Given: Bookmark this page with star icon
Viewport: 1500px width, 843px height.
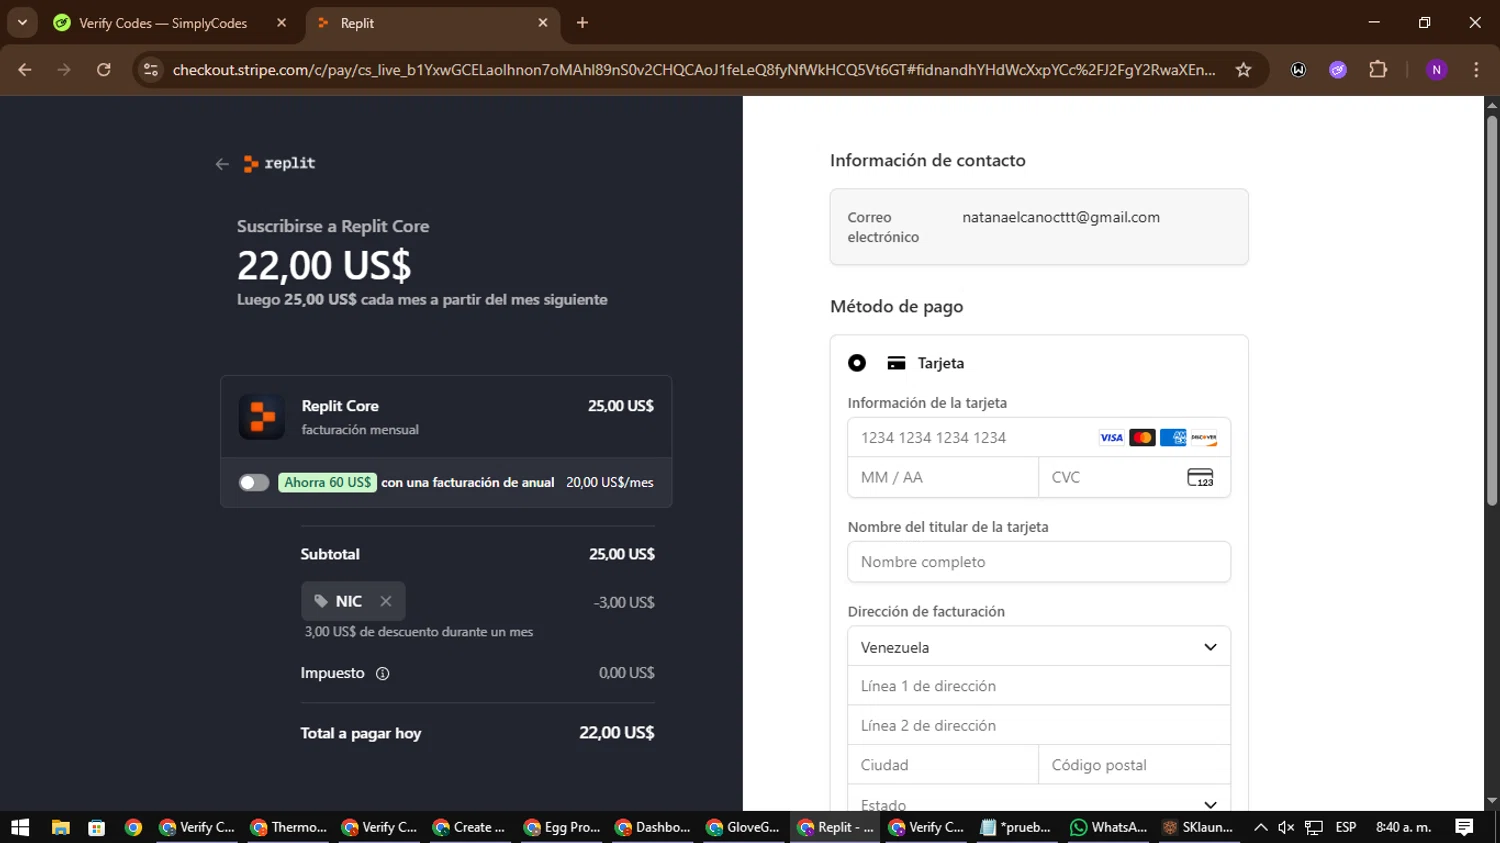Looking at the screenshot, I should pos(1243,70).
